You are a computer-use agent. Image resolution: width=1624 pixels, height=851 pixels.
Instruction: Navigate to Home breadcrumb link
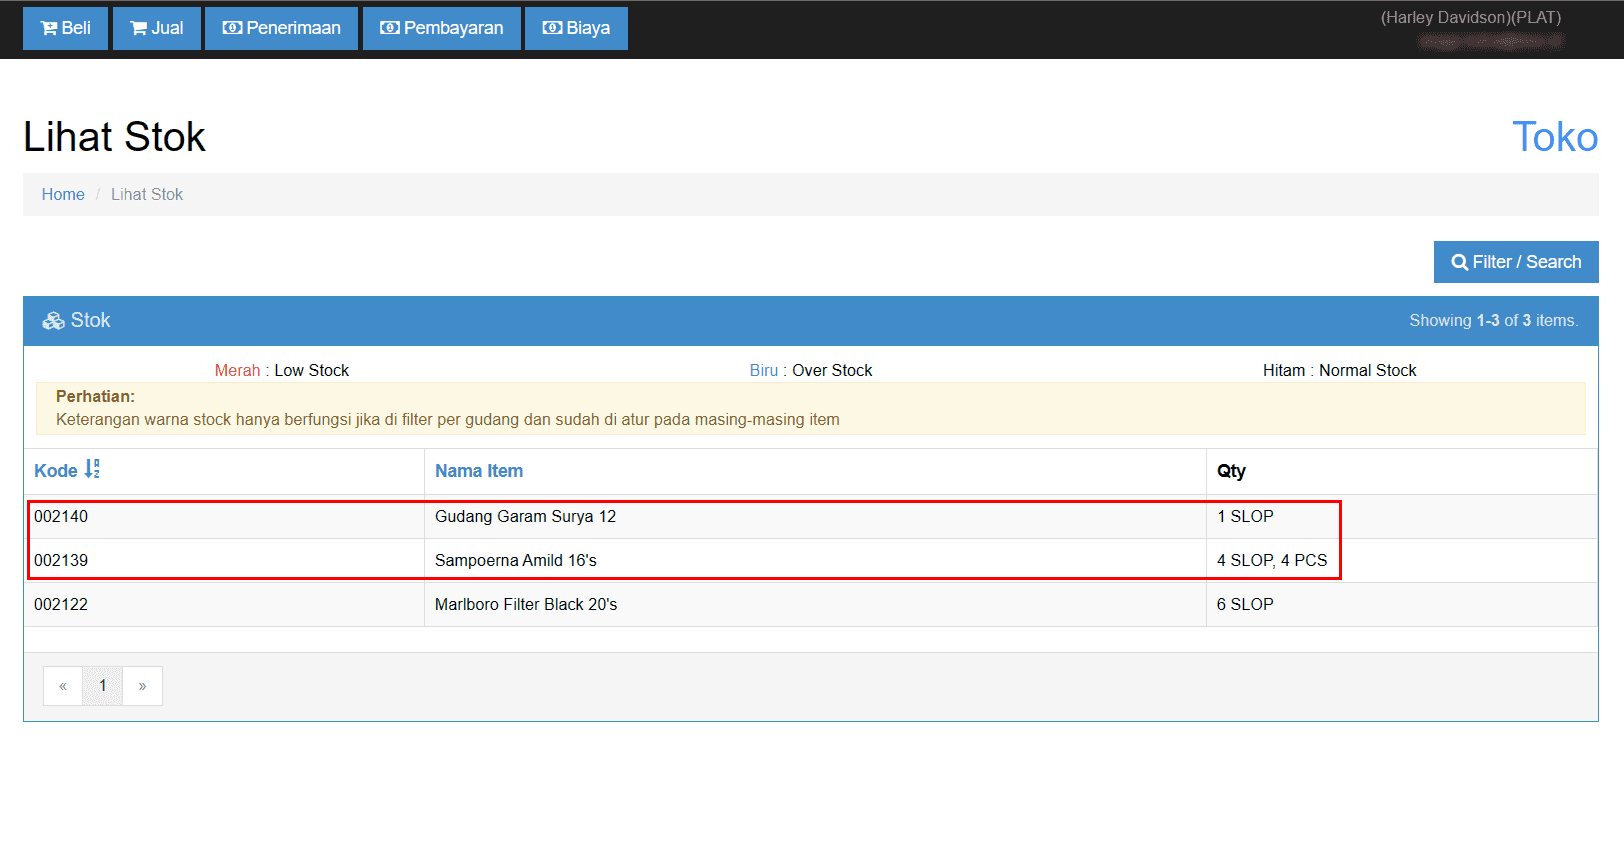pyautogui.click(x=63, y=194)
